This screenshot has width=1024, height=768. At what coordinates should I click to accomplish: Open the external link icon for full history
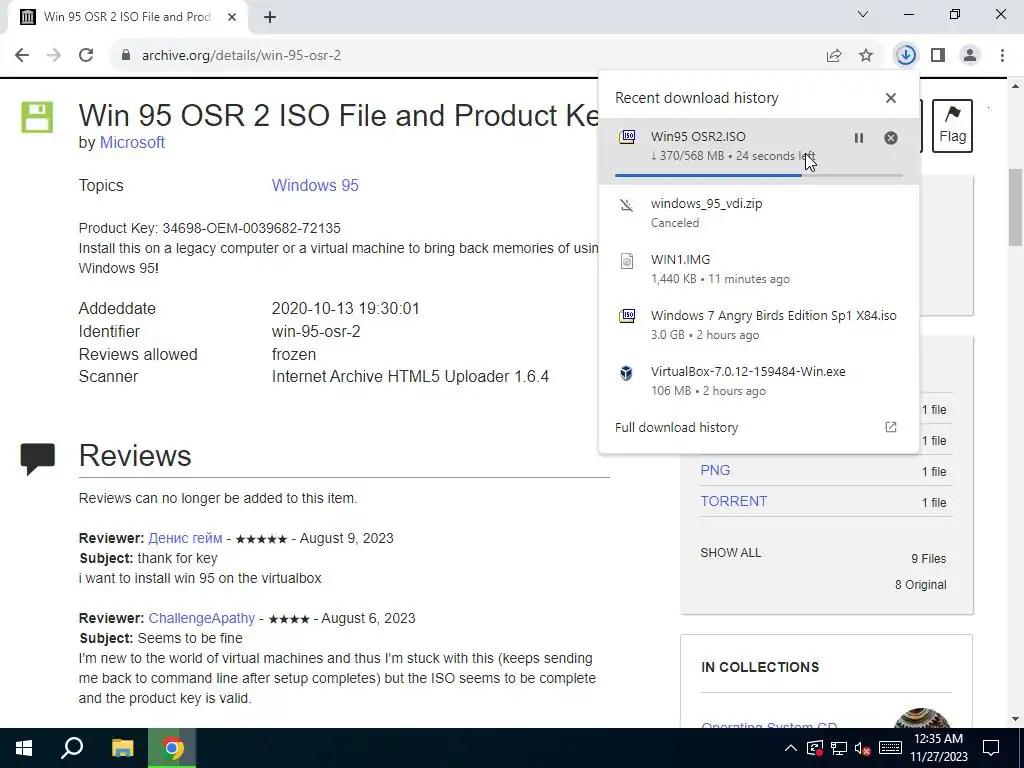click(891, 427)
